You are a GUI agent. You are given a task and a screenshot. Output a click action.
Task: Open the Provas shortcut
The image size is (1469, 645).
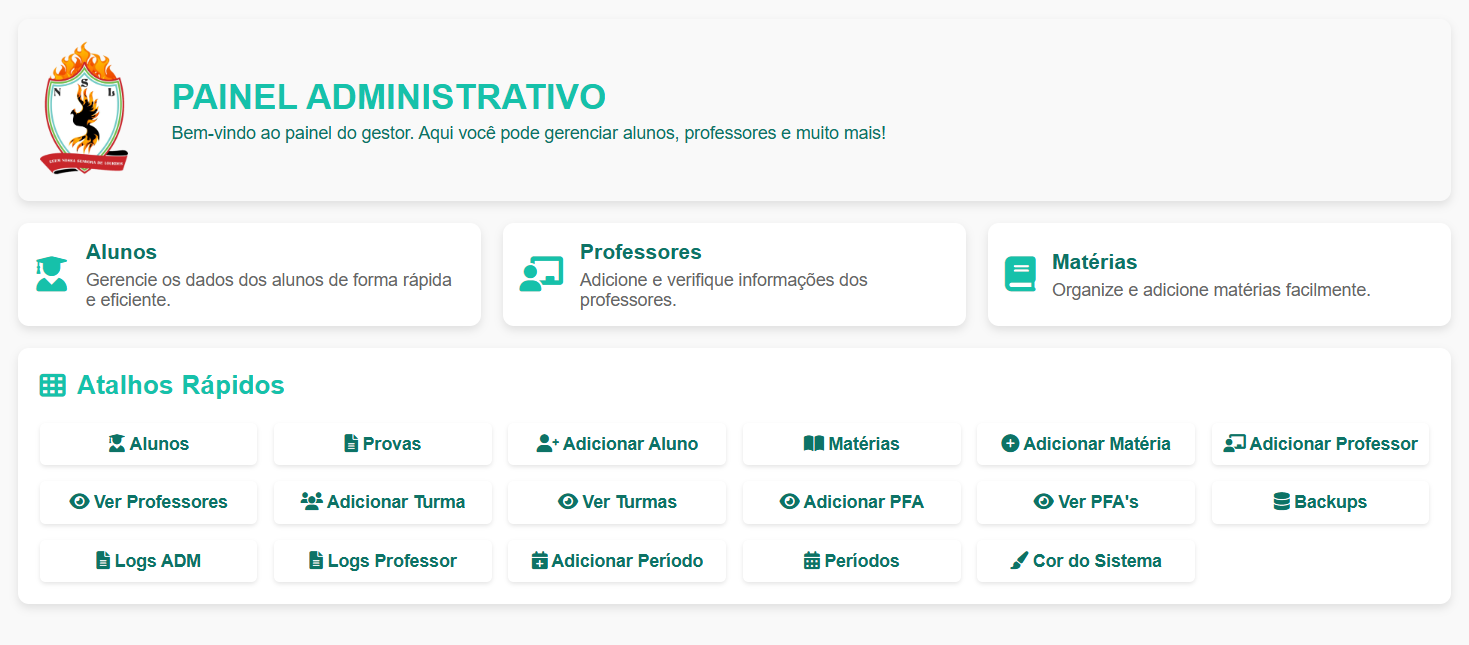(x=383, y=444)
